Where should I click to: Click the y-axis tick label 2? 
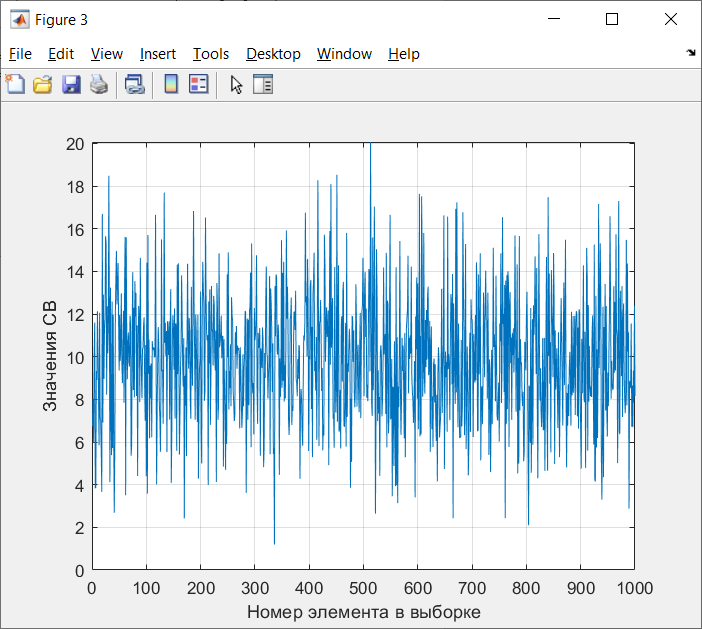pos(80,529)
